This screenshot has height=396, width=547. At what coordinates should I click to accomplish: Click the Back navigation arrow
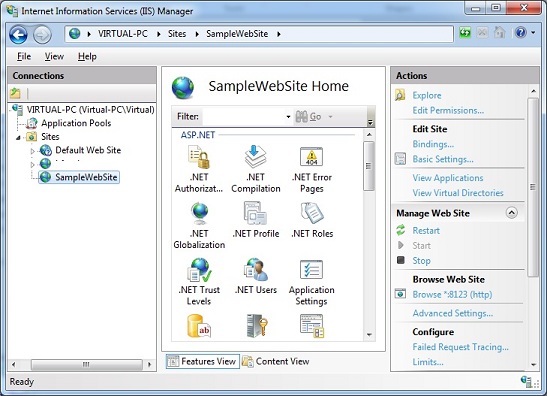[18, 34]
